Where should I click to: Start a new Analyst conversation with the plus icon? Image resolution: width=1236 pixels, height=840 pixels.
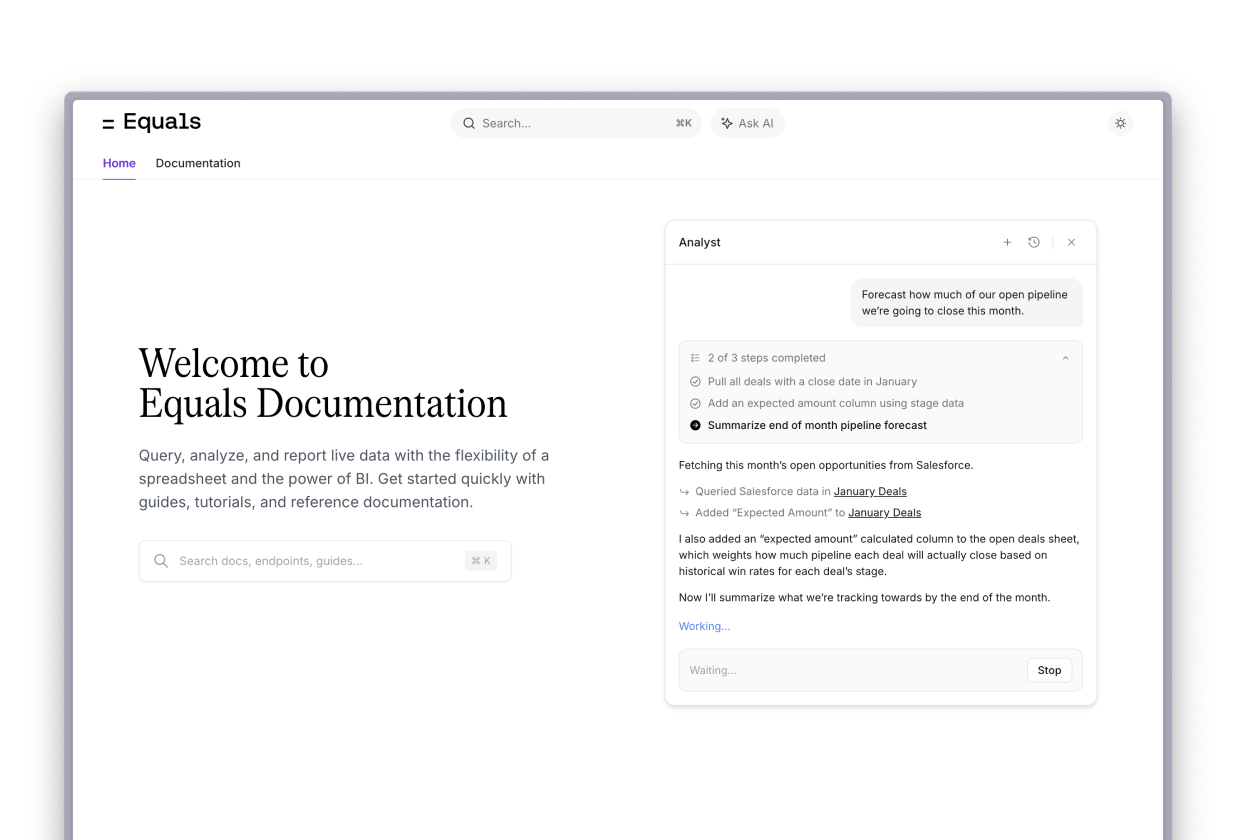1008,242
